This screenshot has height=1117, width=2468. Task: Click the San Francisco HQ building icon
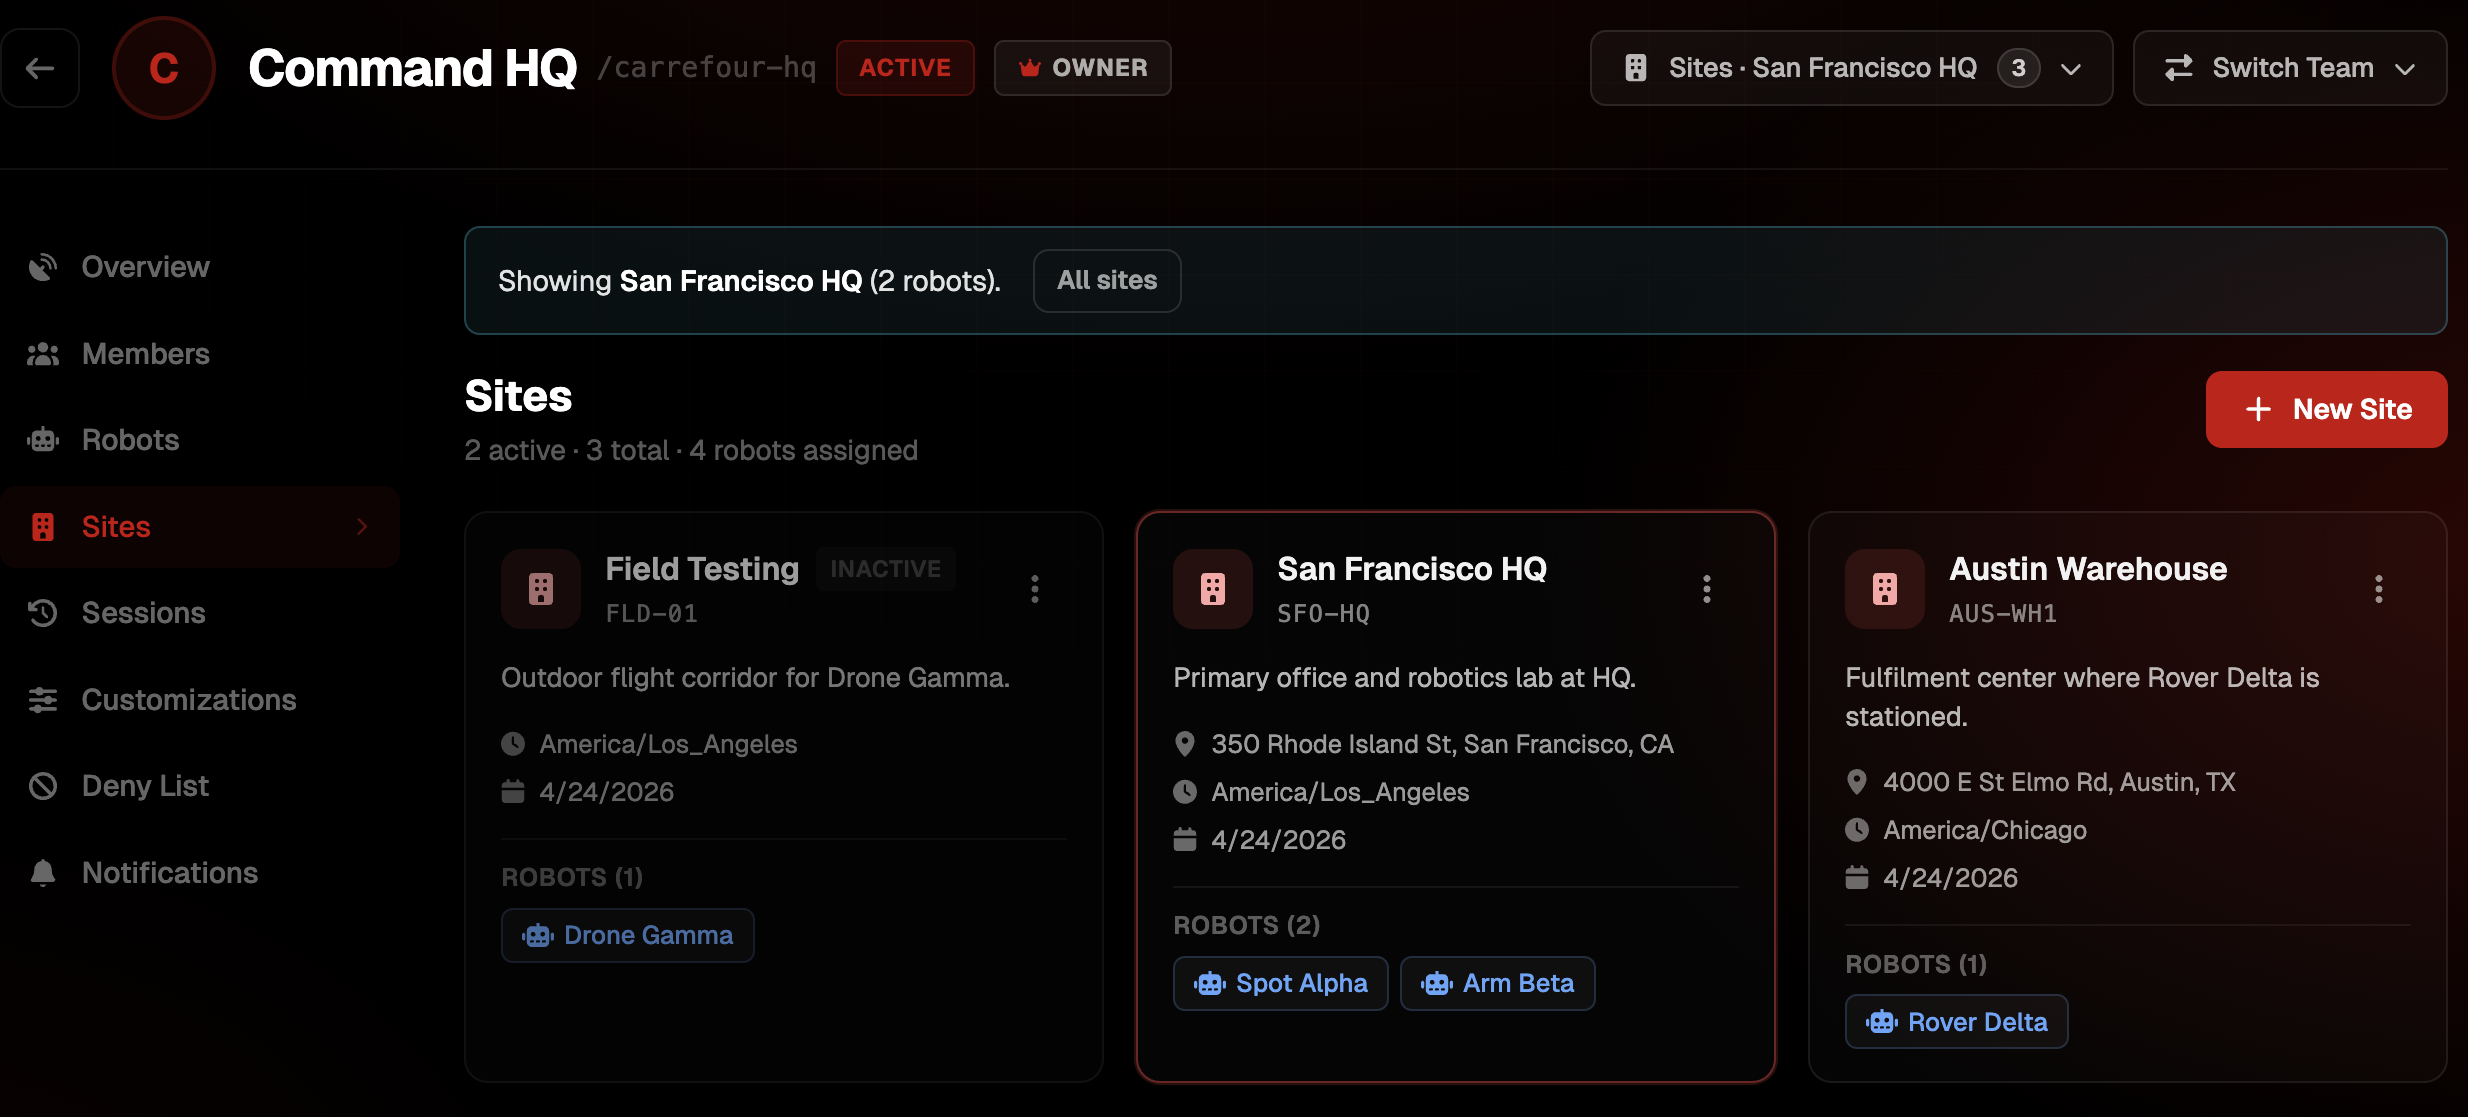click(x=1213, y=589)
